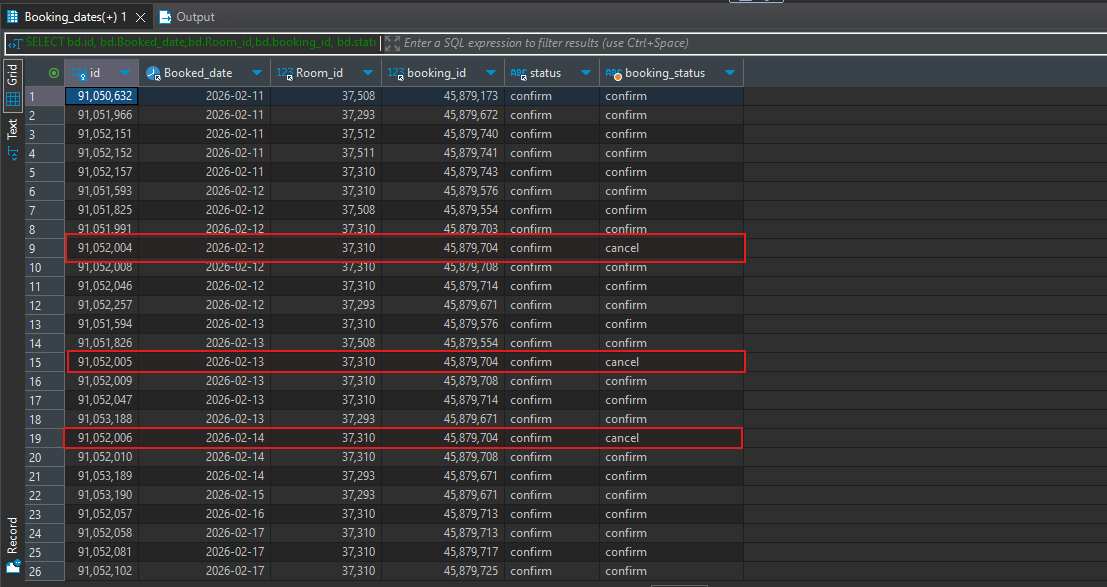Click the SQL script icon before SELECT query
Screen dimensions: 1107x587
point(14,43)
